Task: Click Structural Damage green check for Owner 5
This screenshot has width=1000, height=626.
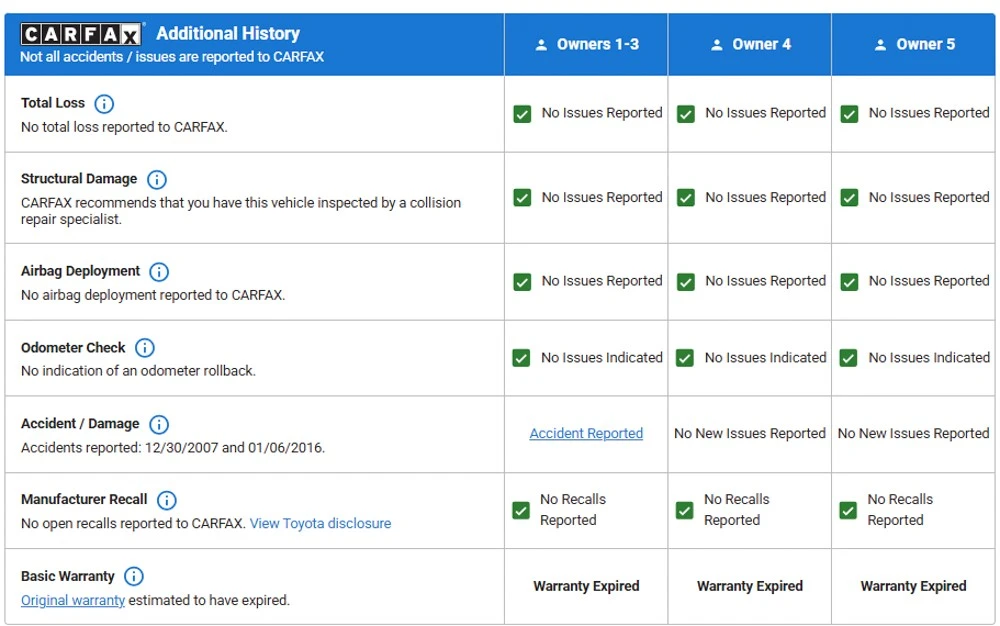Action: tap(849, 198)
